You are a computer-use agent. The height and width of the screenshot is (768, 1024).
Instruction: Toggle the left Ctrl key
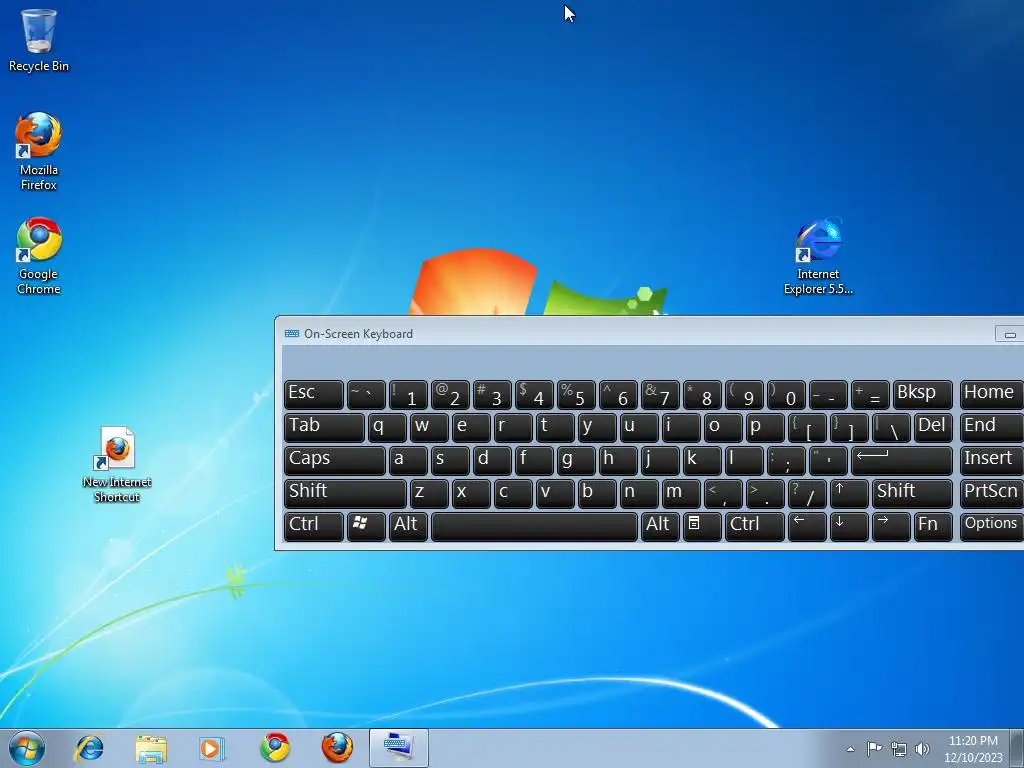tap(314, 526)
